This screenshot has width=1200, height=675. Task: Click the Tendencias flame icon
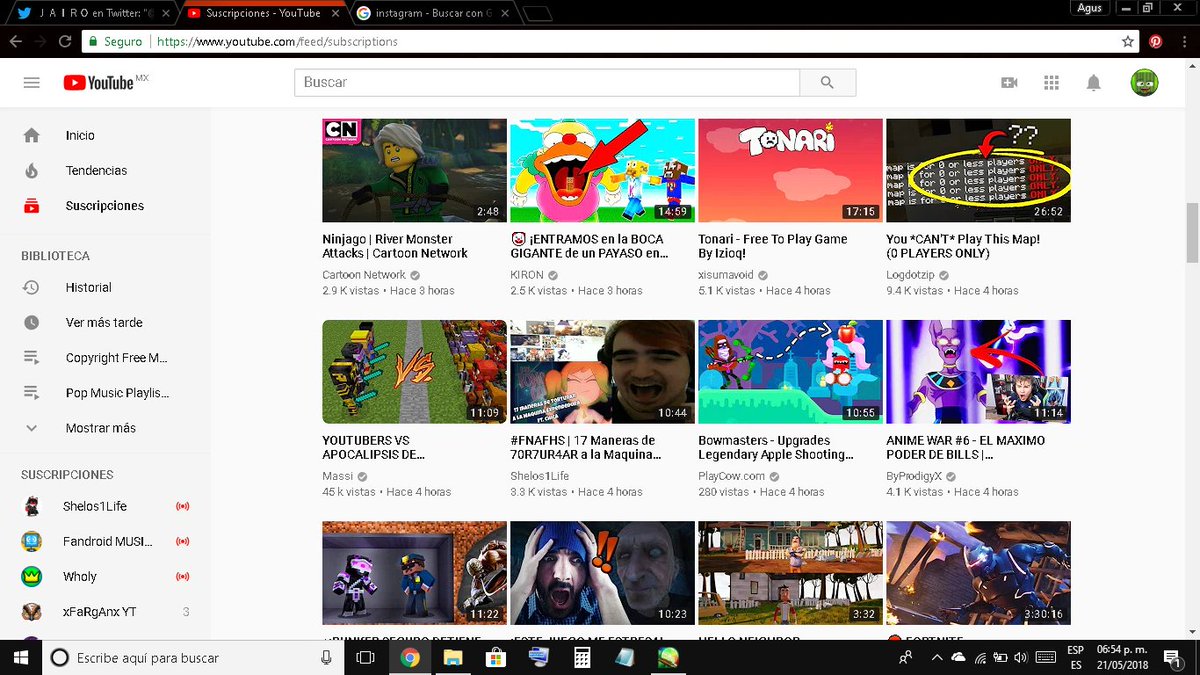tap(32, 171)
